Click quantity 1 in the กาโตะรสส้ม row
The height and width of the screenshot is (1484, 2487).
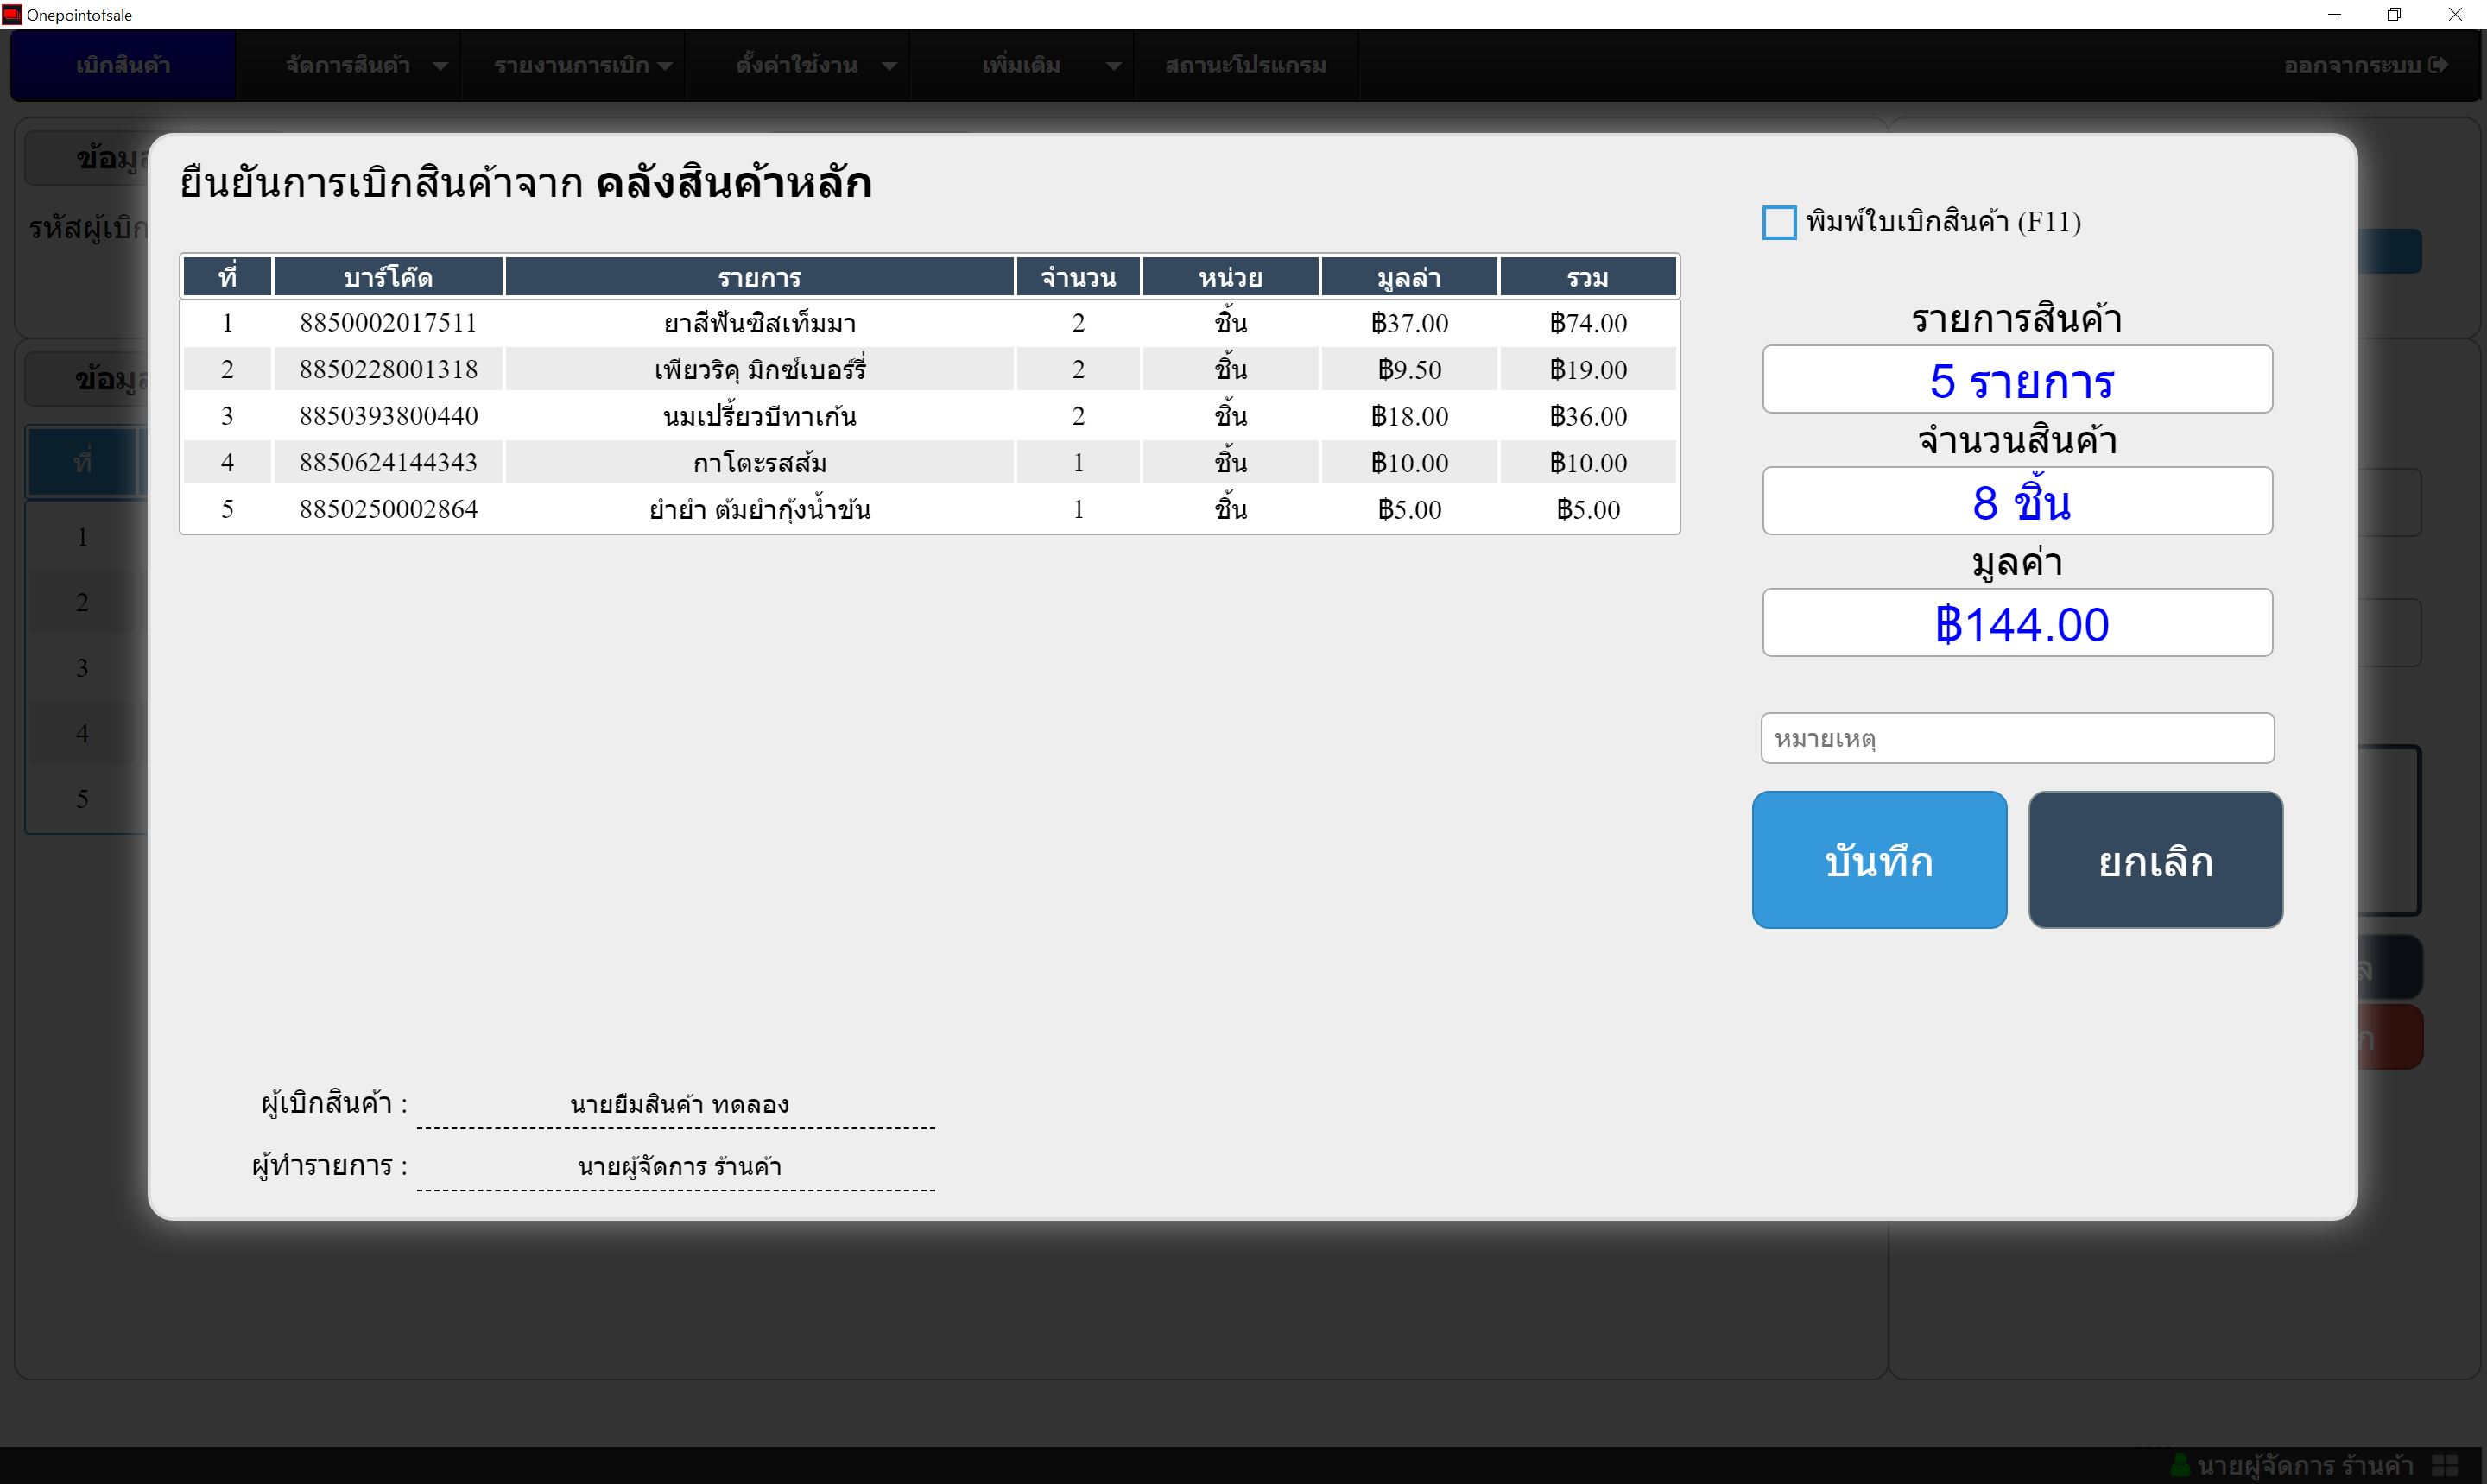[x=1078, y=462]
